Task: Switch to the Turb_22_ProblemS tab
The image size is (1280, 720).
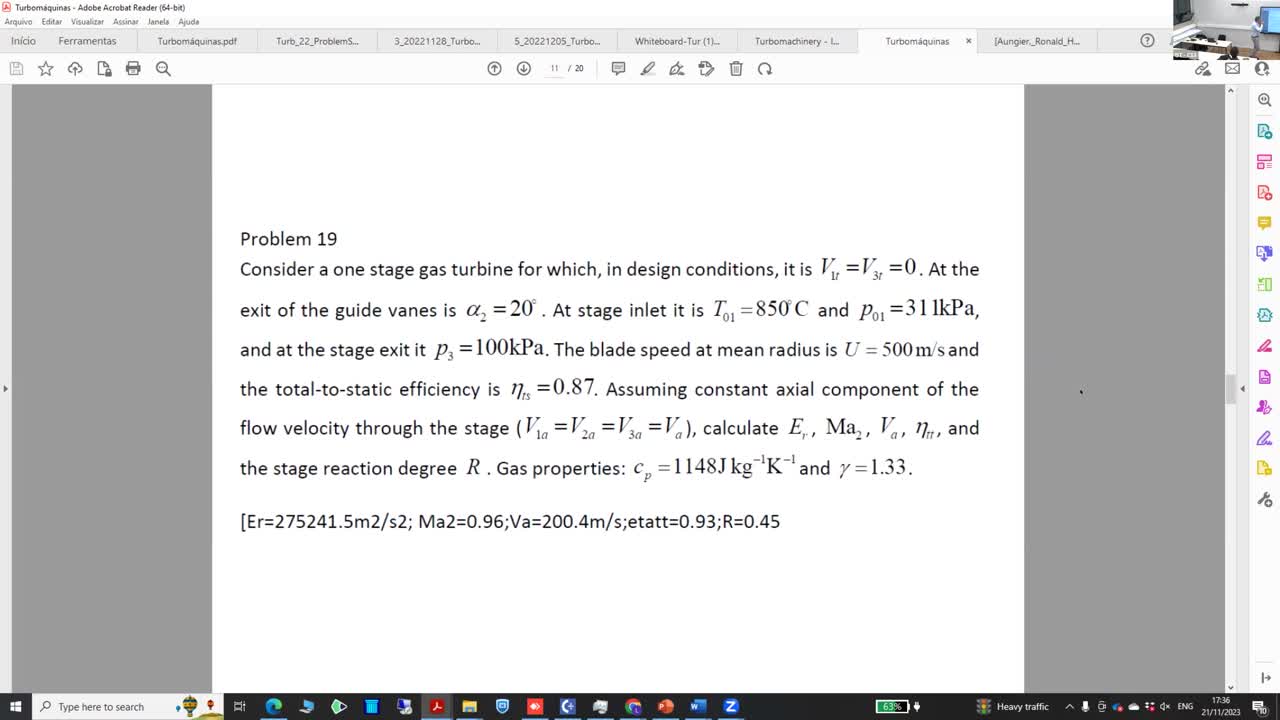Action: pyautogui.click(x=317, y=41)
